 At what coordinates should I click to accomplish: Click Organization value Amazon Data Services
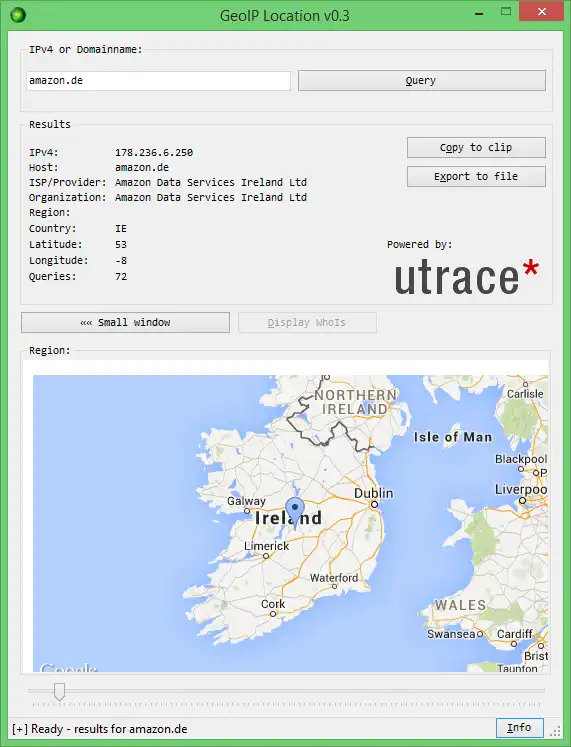click(211, 197)
